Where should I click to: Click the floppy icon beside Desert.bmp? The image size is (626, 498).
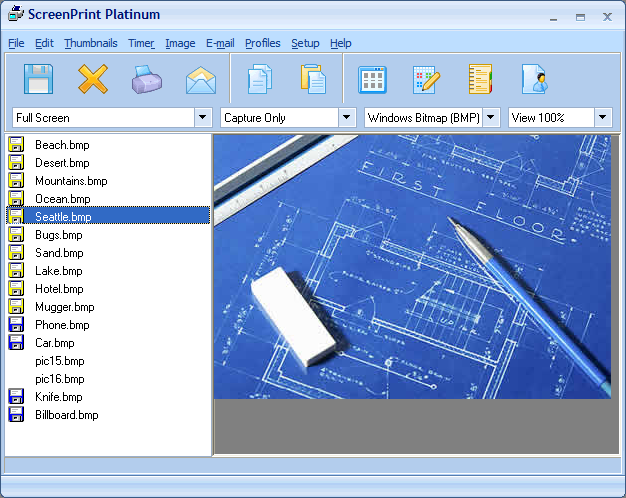pyautogui.click(x=16, y=163)
